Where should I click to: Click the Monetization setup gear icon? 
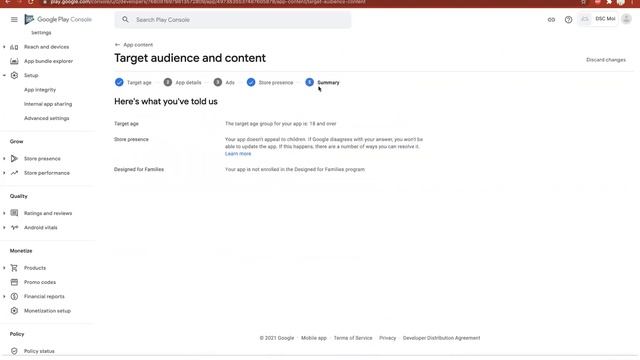(14, 311)
